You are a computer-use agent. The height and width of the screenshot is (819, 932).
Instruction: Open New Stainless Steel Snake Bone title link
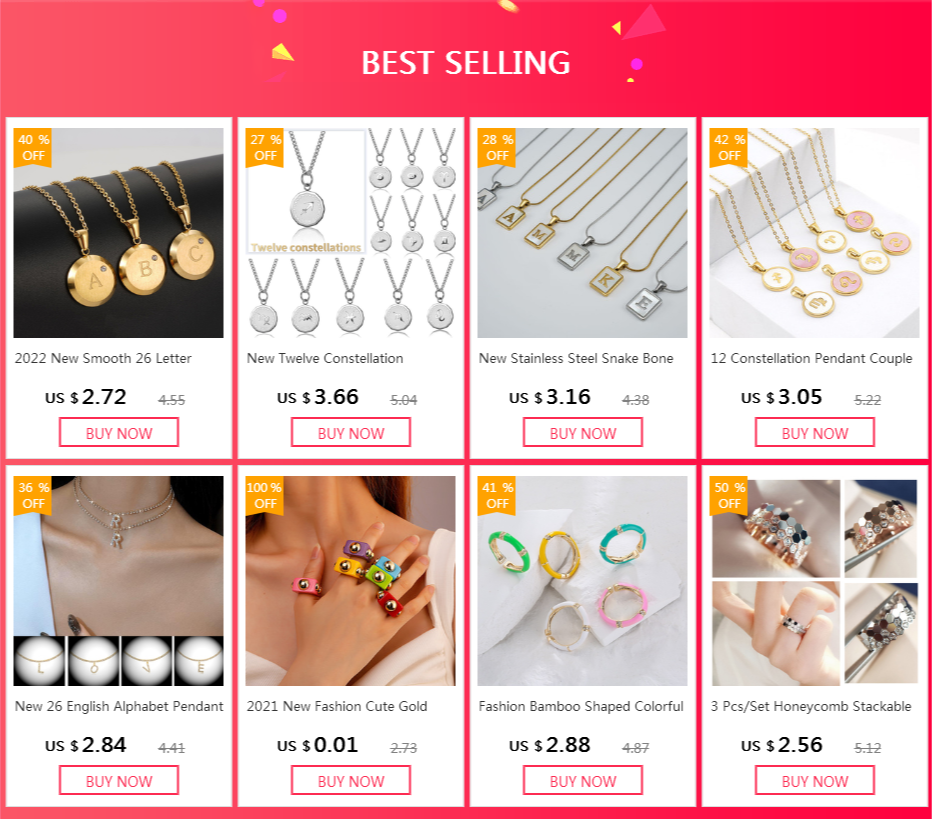point(576,358)
